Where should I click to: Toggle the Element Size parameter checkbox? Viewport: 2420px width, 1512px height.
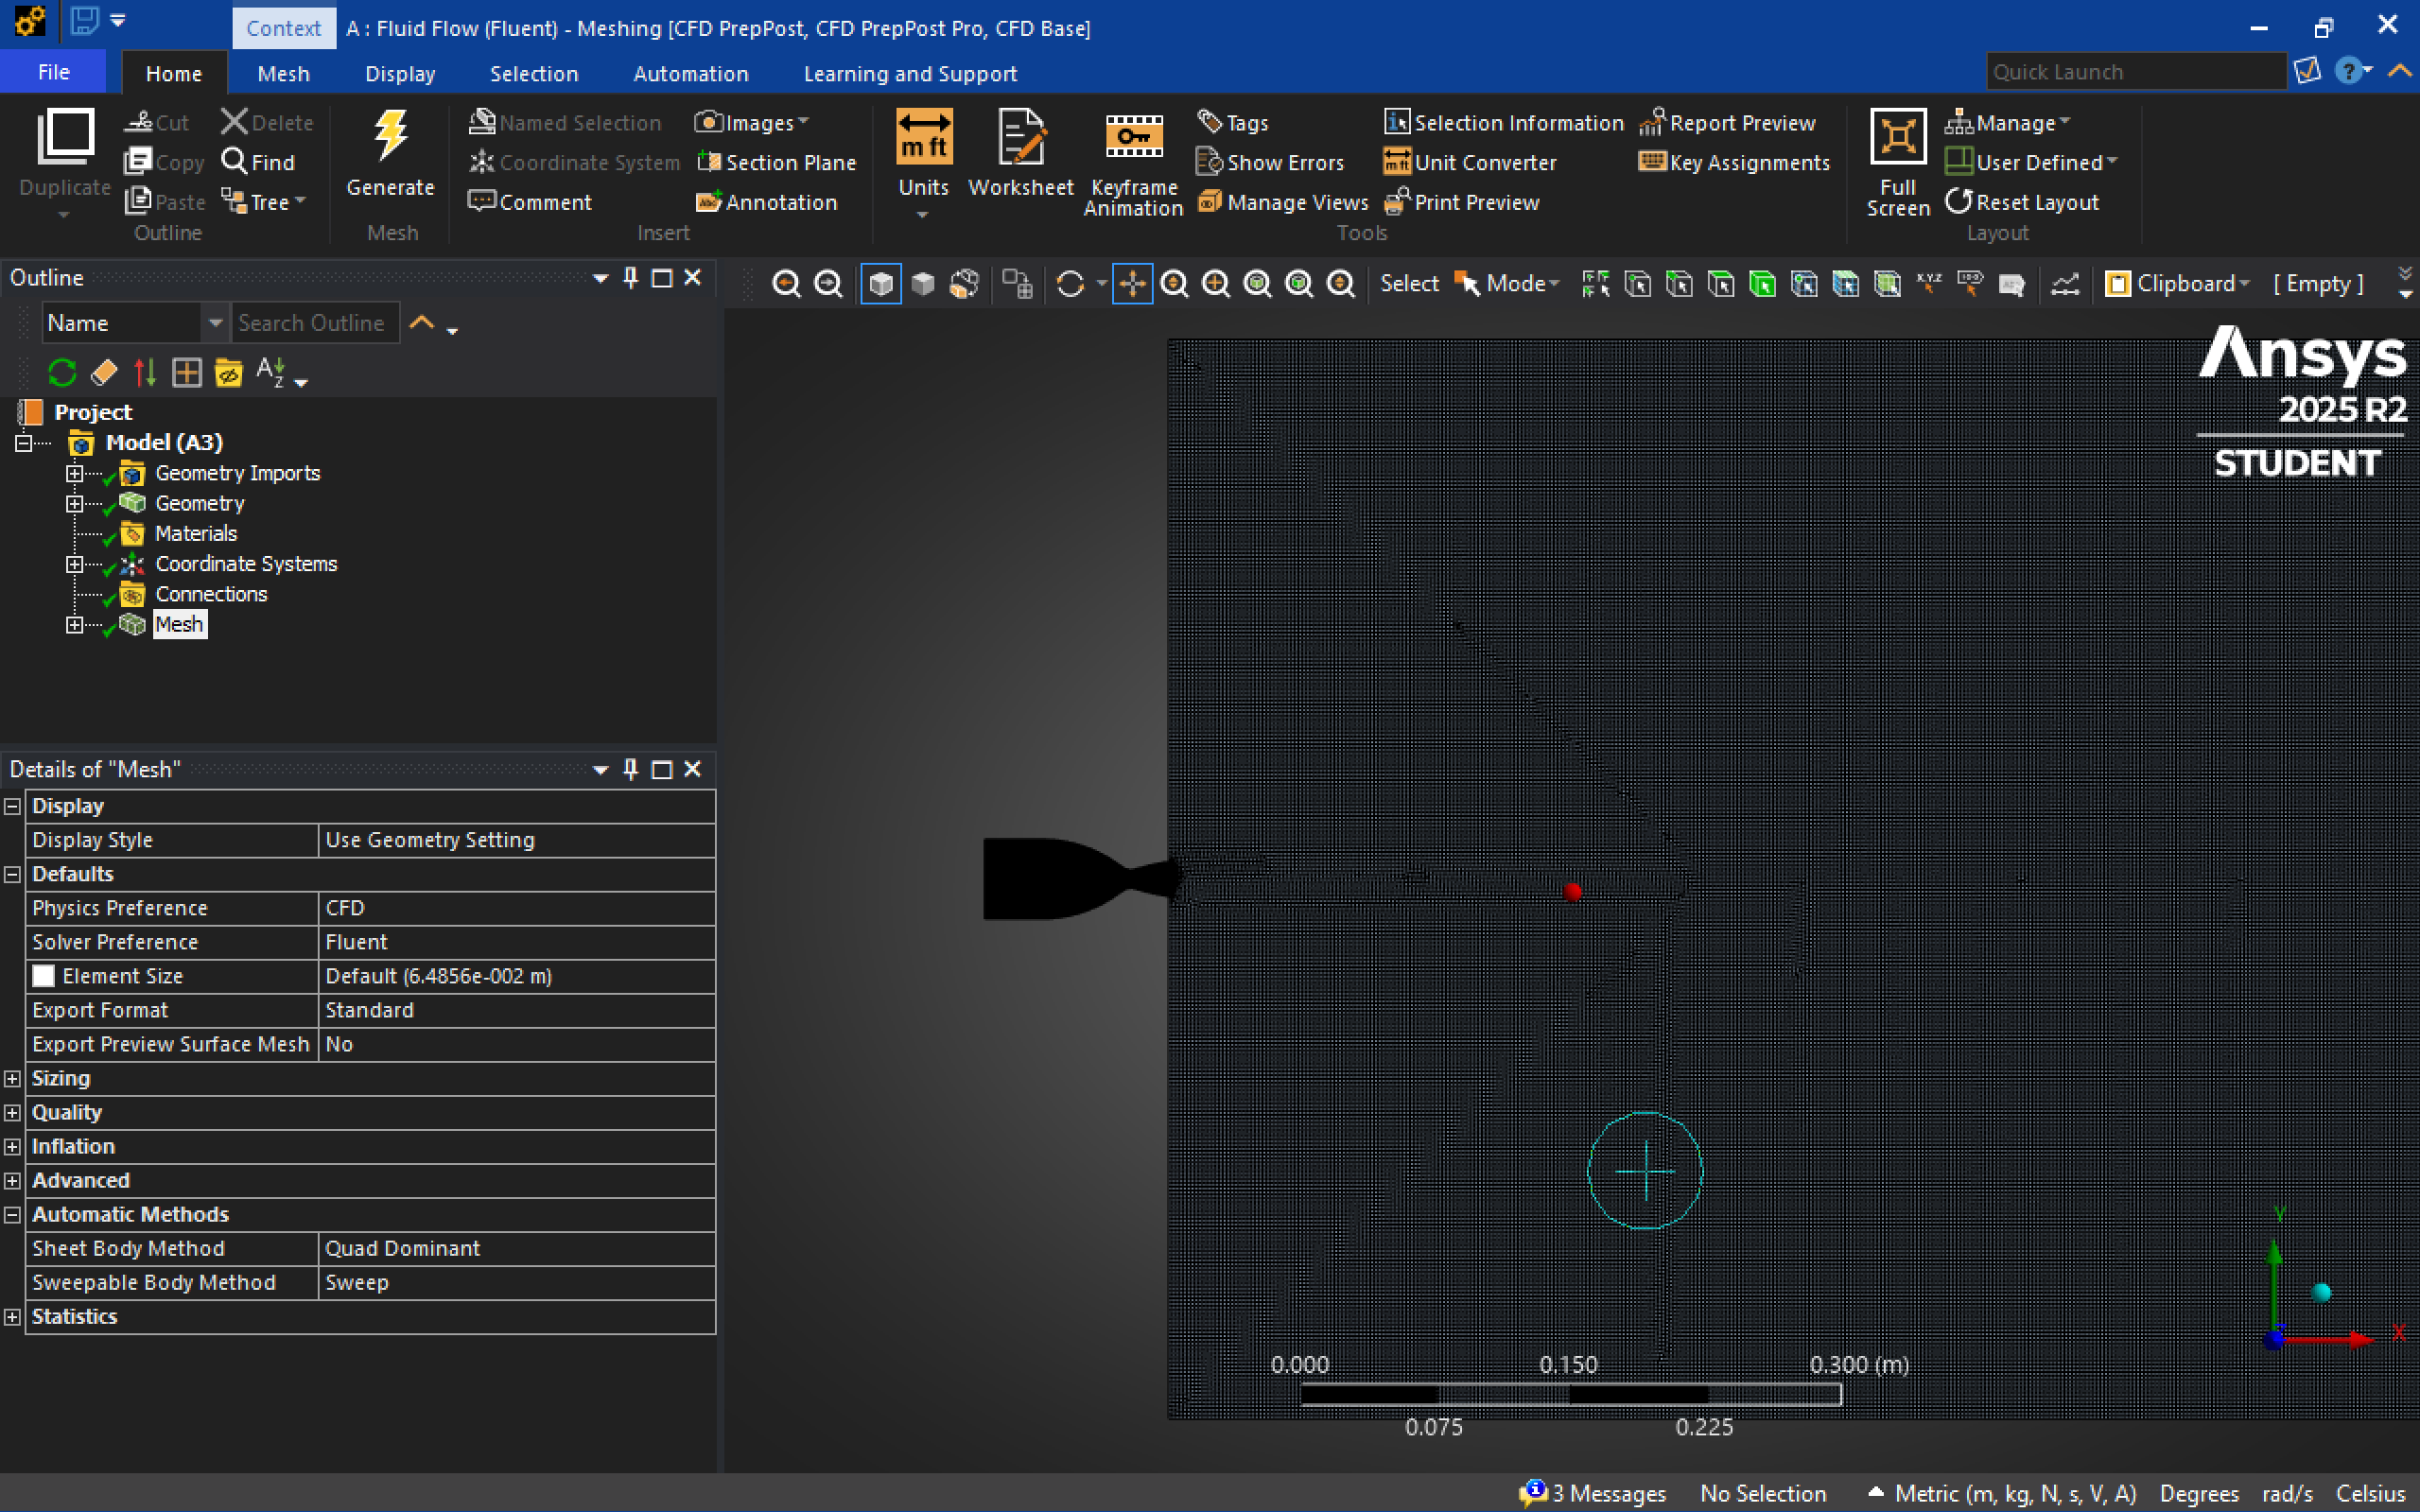[x=44, y=976]
